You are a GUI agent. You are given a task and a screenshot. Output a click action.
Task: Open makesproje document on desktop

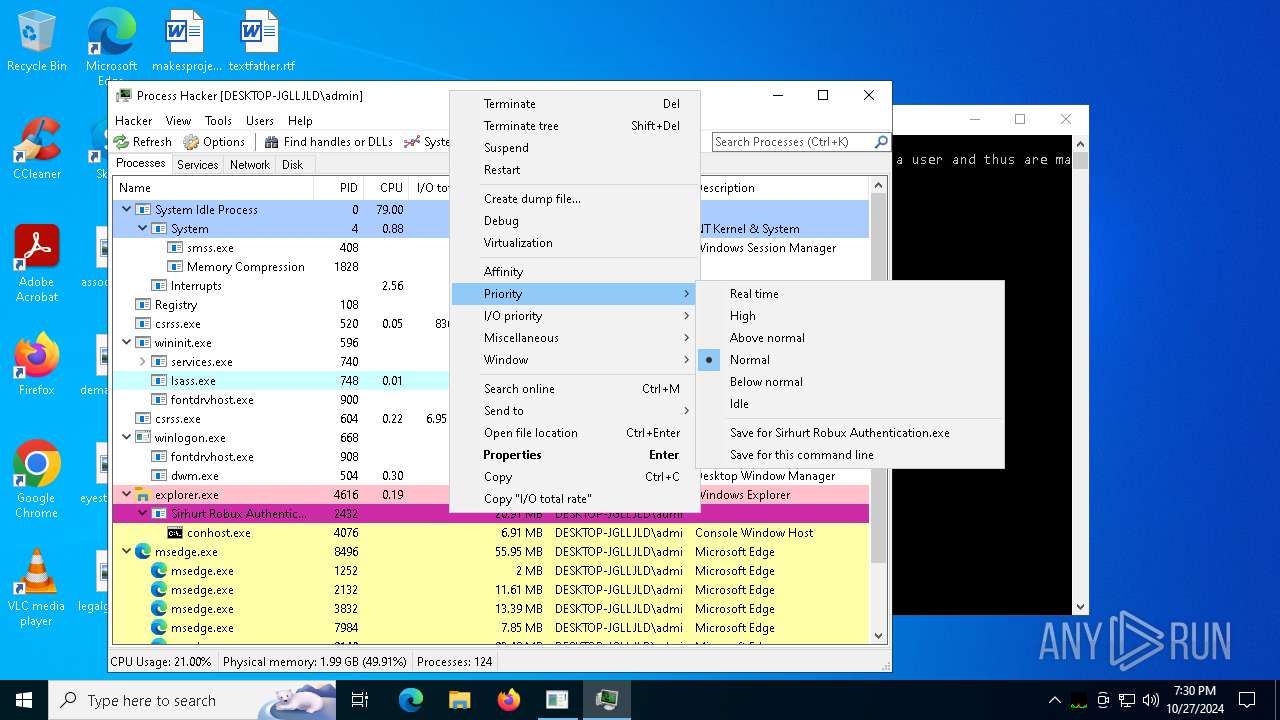185,42
